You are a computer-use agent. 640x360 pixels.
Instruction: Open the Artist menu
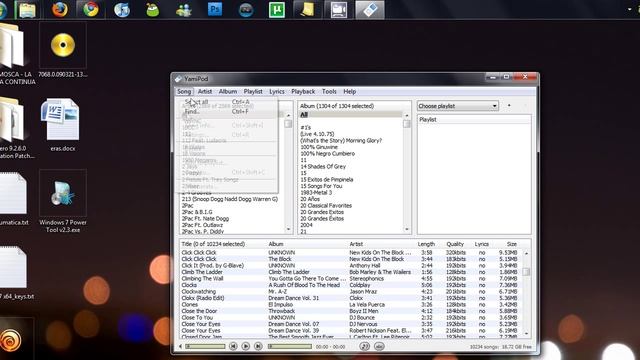(205, 91)
